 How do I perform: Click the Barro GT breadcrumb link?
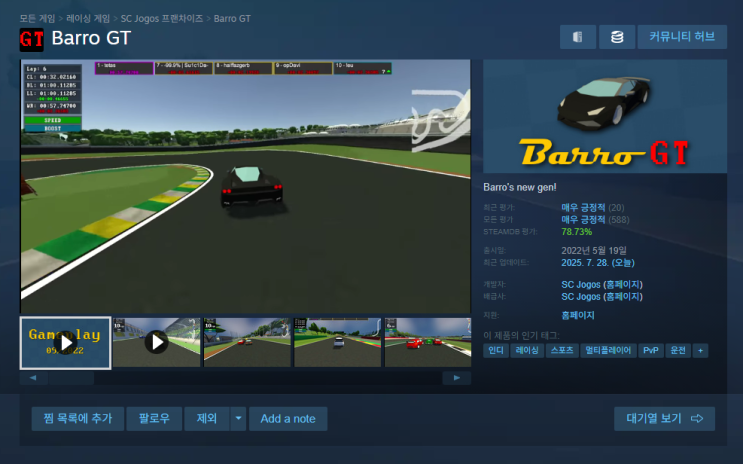click(232, 18)
